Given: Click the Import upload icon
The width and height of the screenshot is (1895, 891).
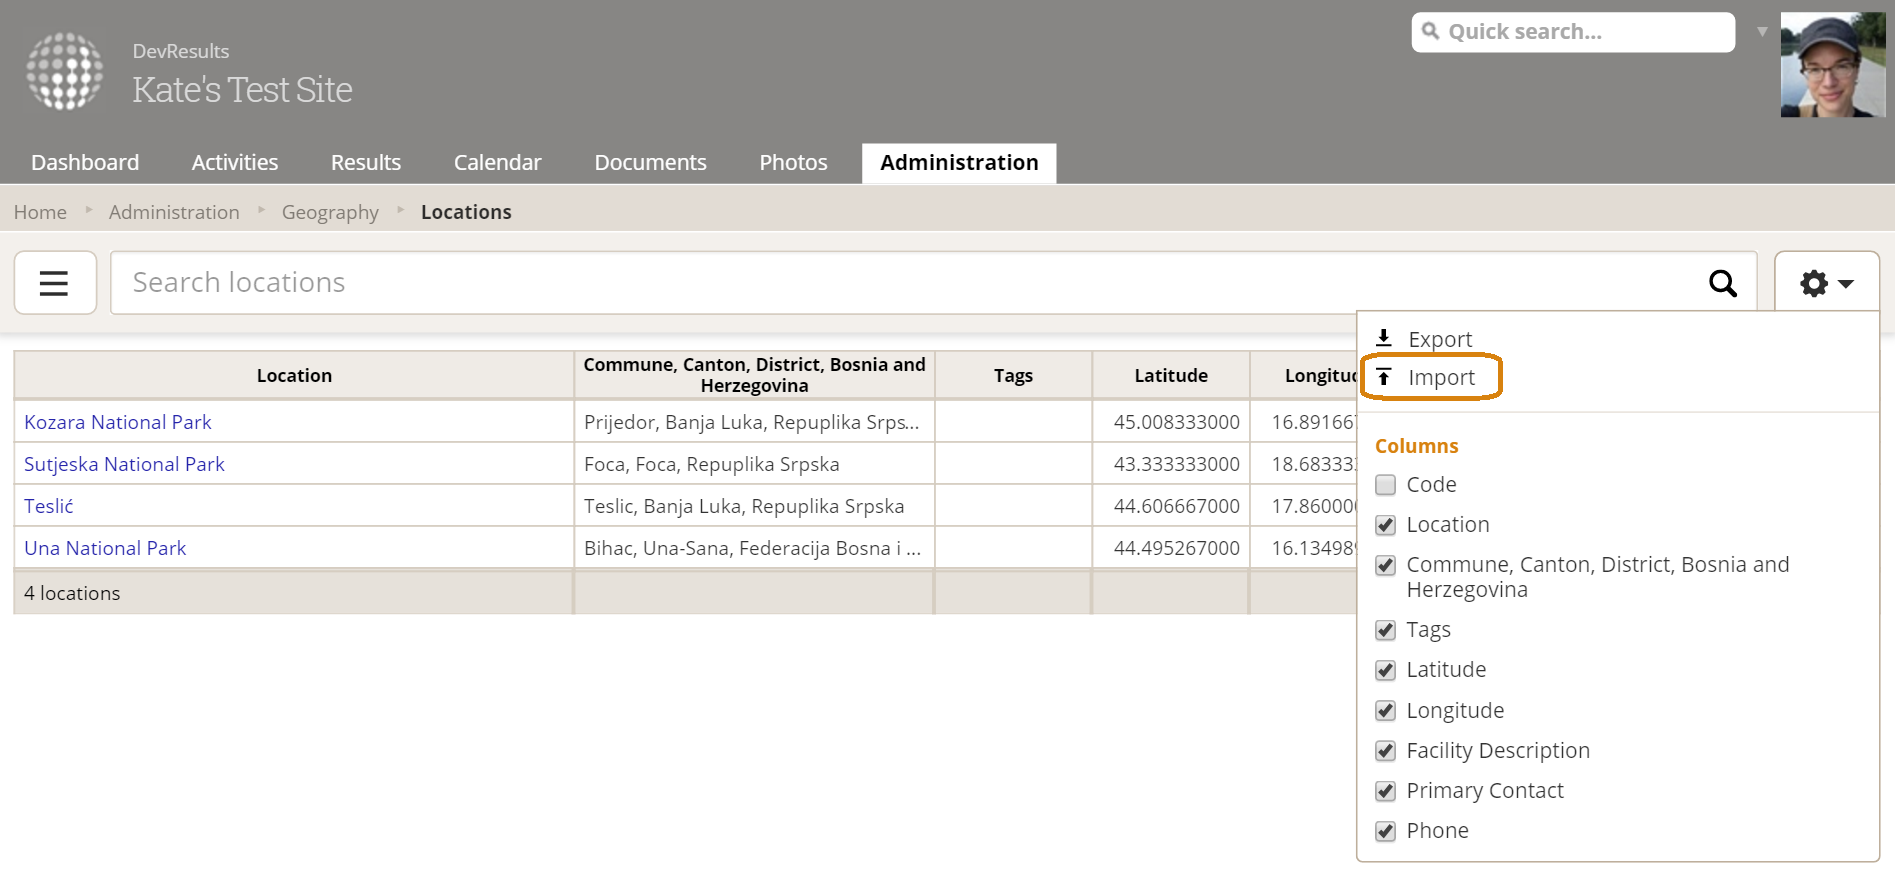Looking at the screenshot, I should pyautogui.click(x=1384, y=377).
